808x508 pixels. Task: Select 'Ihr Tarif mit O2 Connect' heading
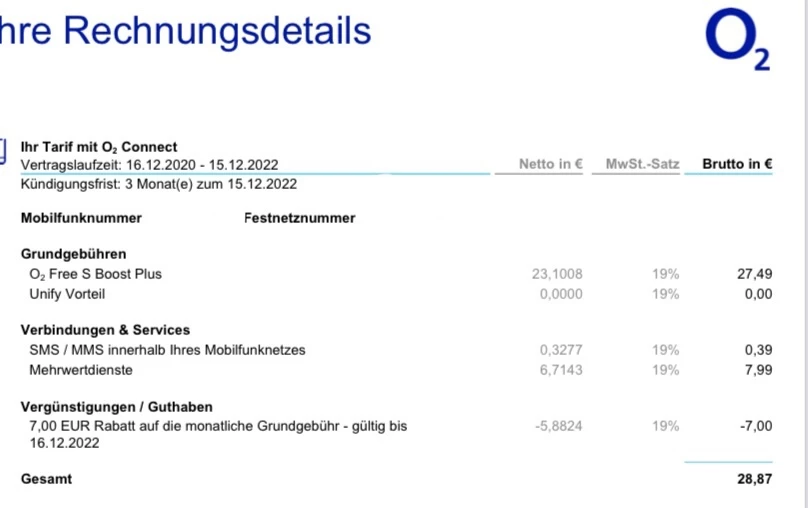[99, 147]
